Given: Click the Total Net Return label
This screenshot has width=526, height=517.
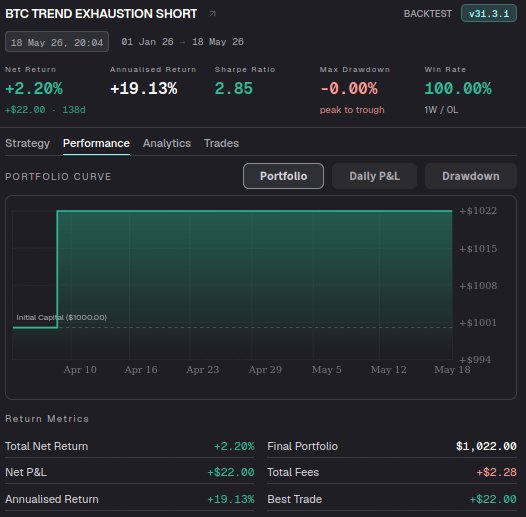Looking at the screenshot, I should pyautogui.click(x=47, y=447).
